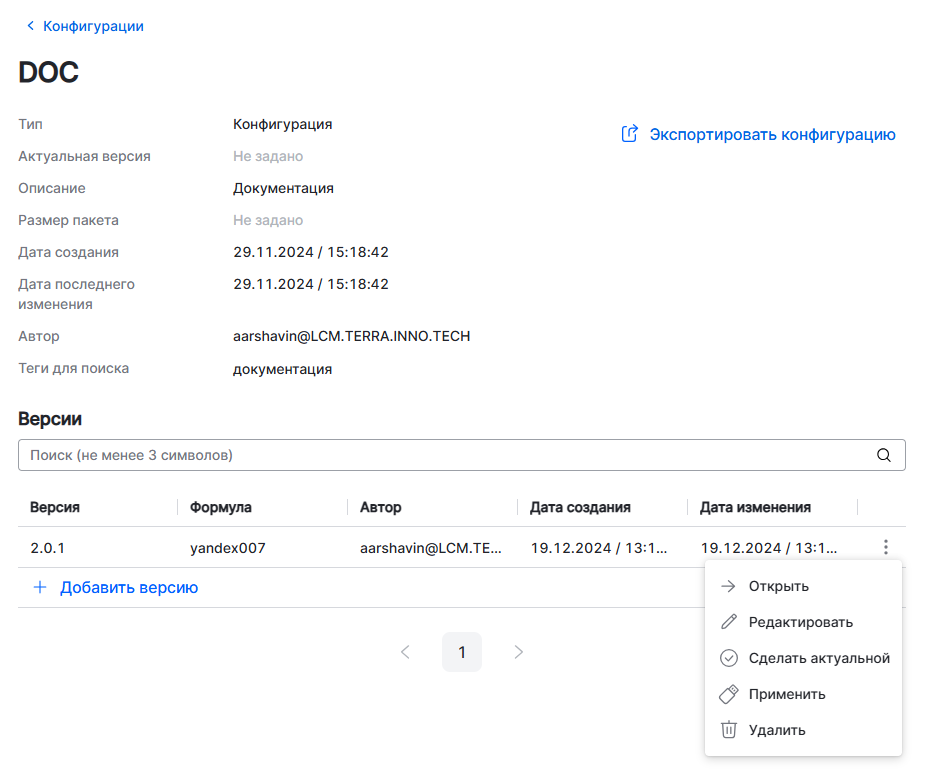The width and height of the screenshot is (931, 777).
Task: Choose Удалить from the version menu
Action: 776,730
